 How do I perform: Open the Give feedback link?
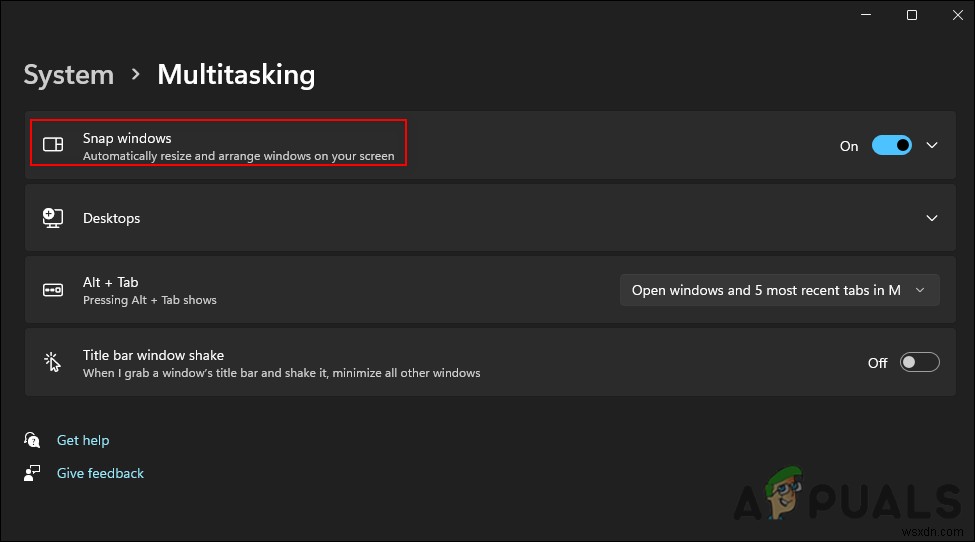pos(100,473)
